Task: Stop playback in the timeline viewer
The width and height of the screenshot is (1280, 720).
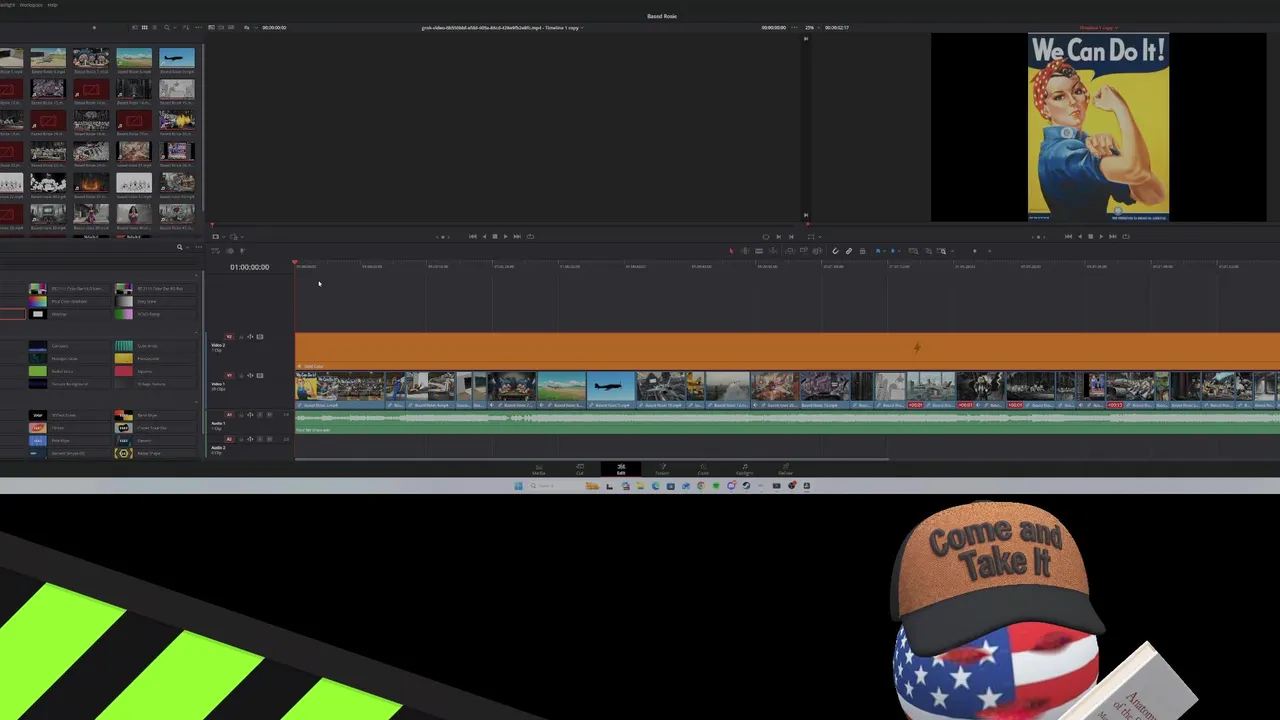Action: pos(1090,237)
